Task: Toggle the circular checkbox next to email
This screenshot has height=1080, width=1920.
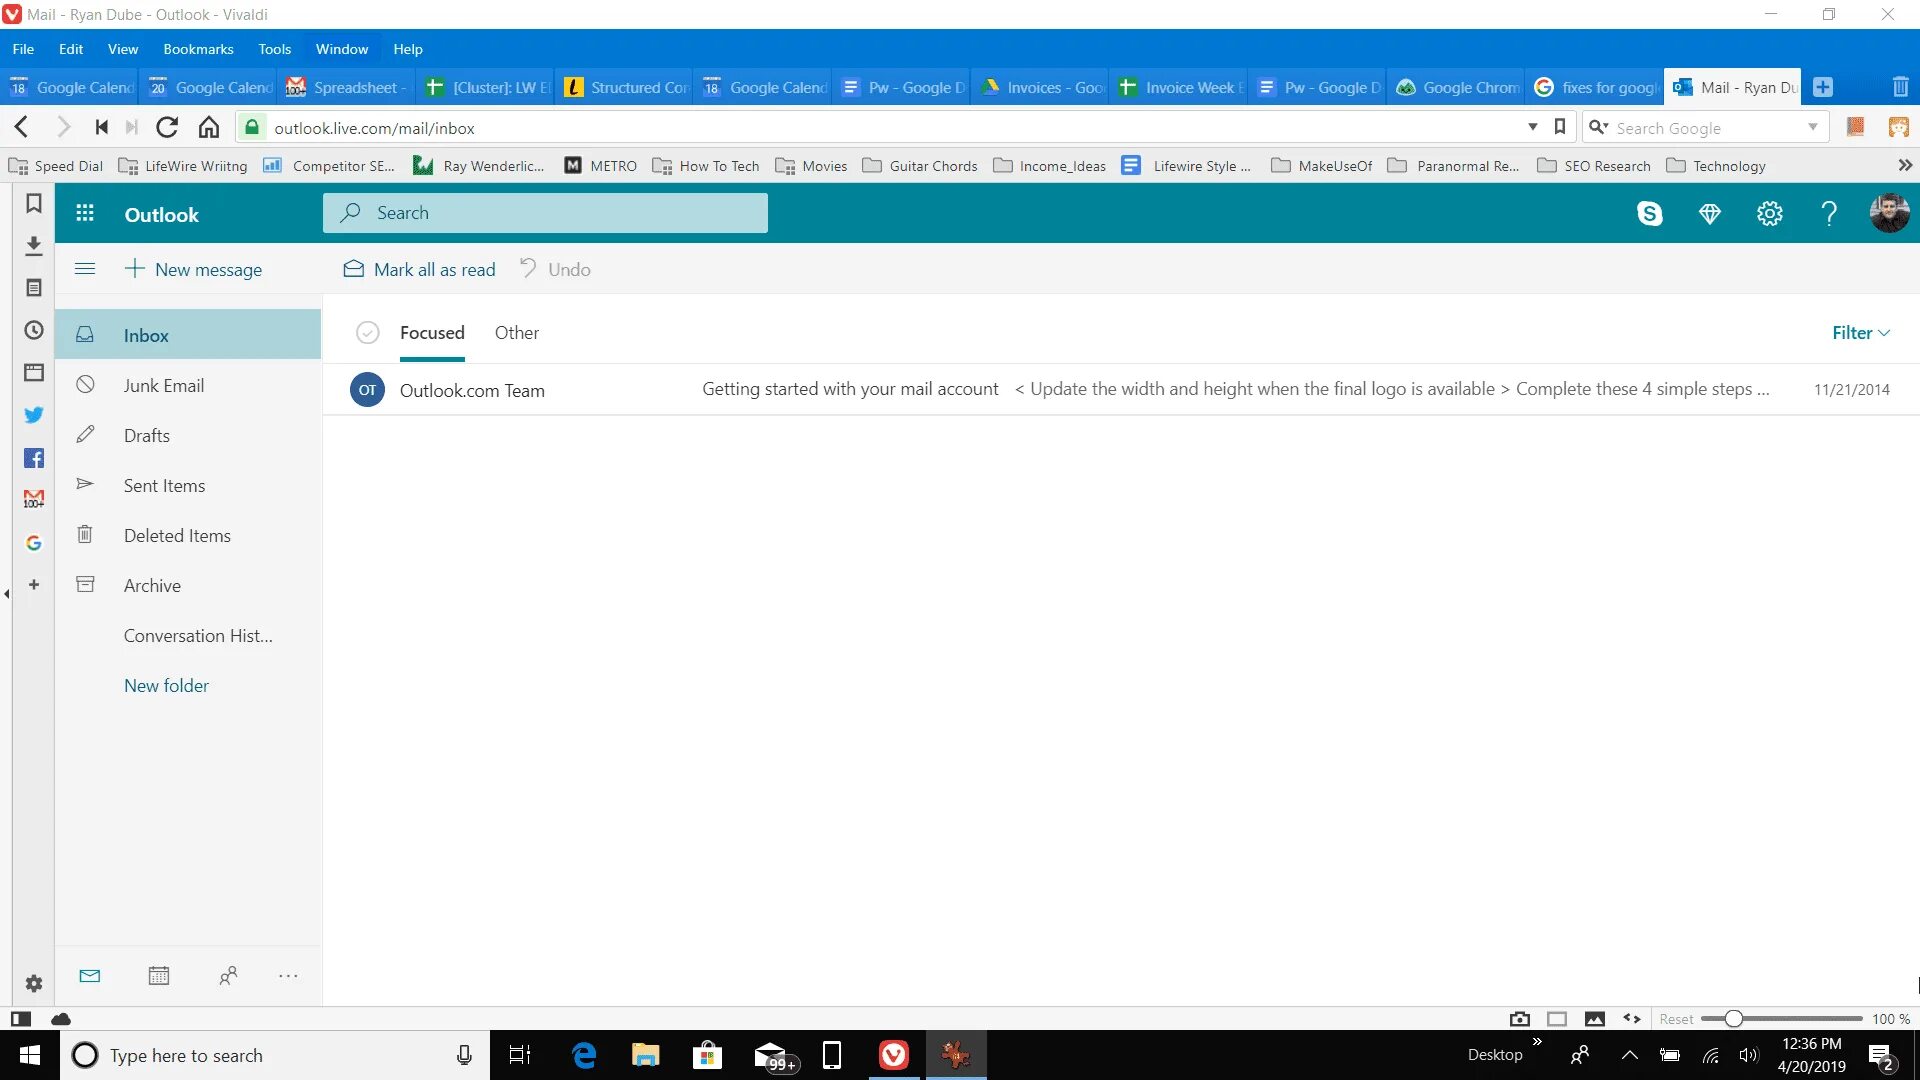Action: [x=368, y=389]
